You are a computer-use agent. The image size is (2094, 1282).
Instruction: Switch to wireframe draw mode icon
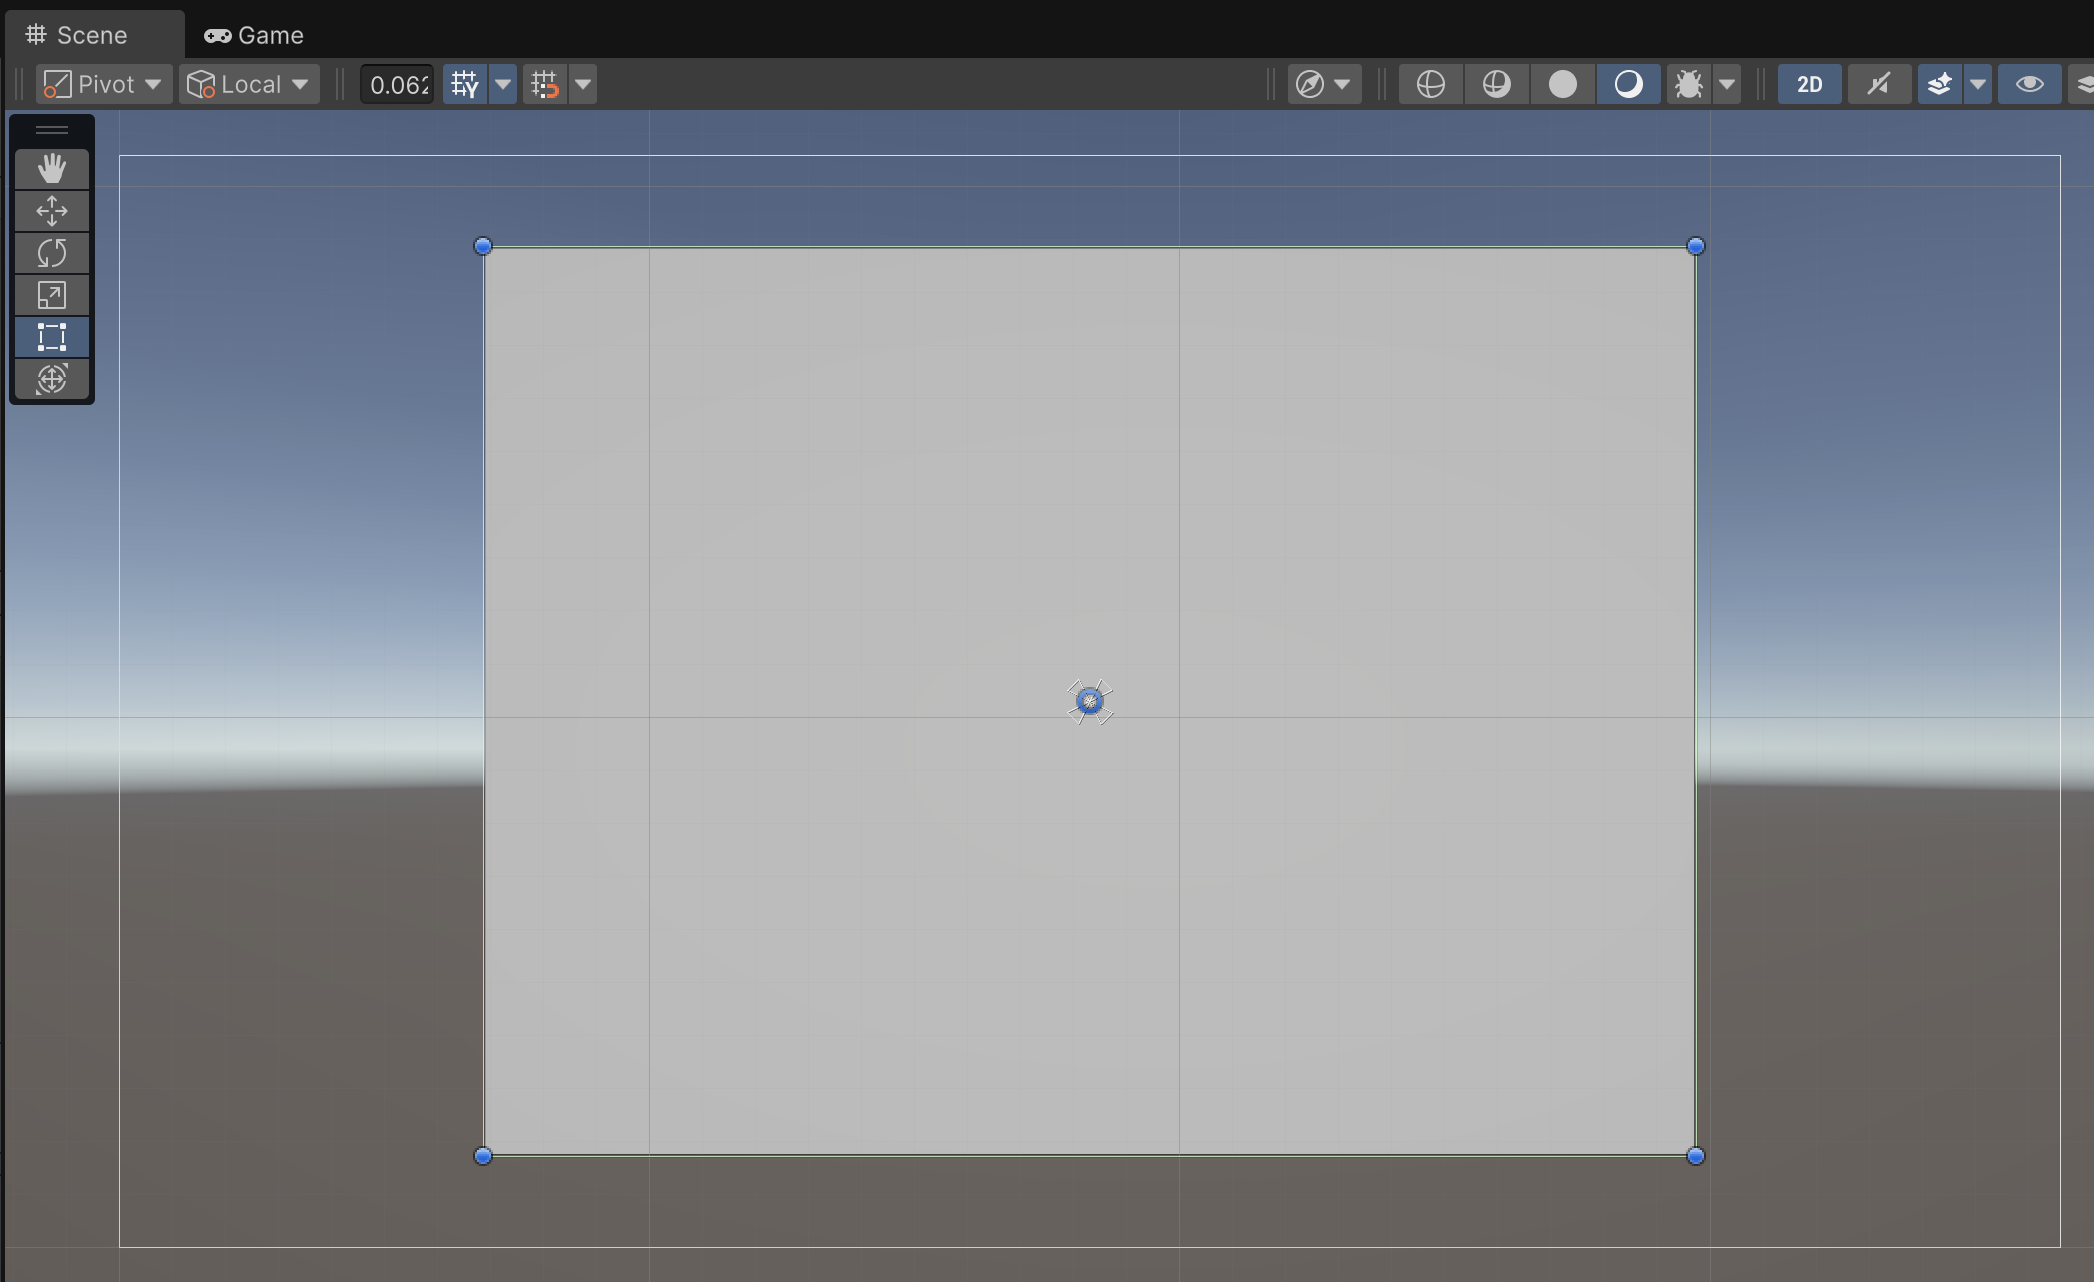1431,84
